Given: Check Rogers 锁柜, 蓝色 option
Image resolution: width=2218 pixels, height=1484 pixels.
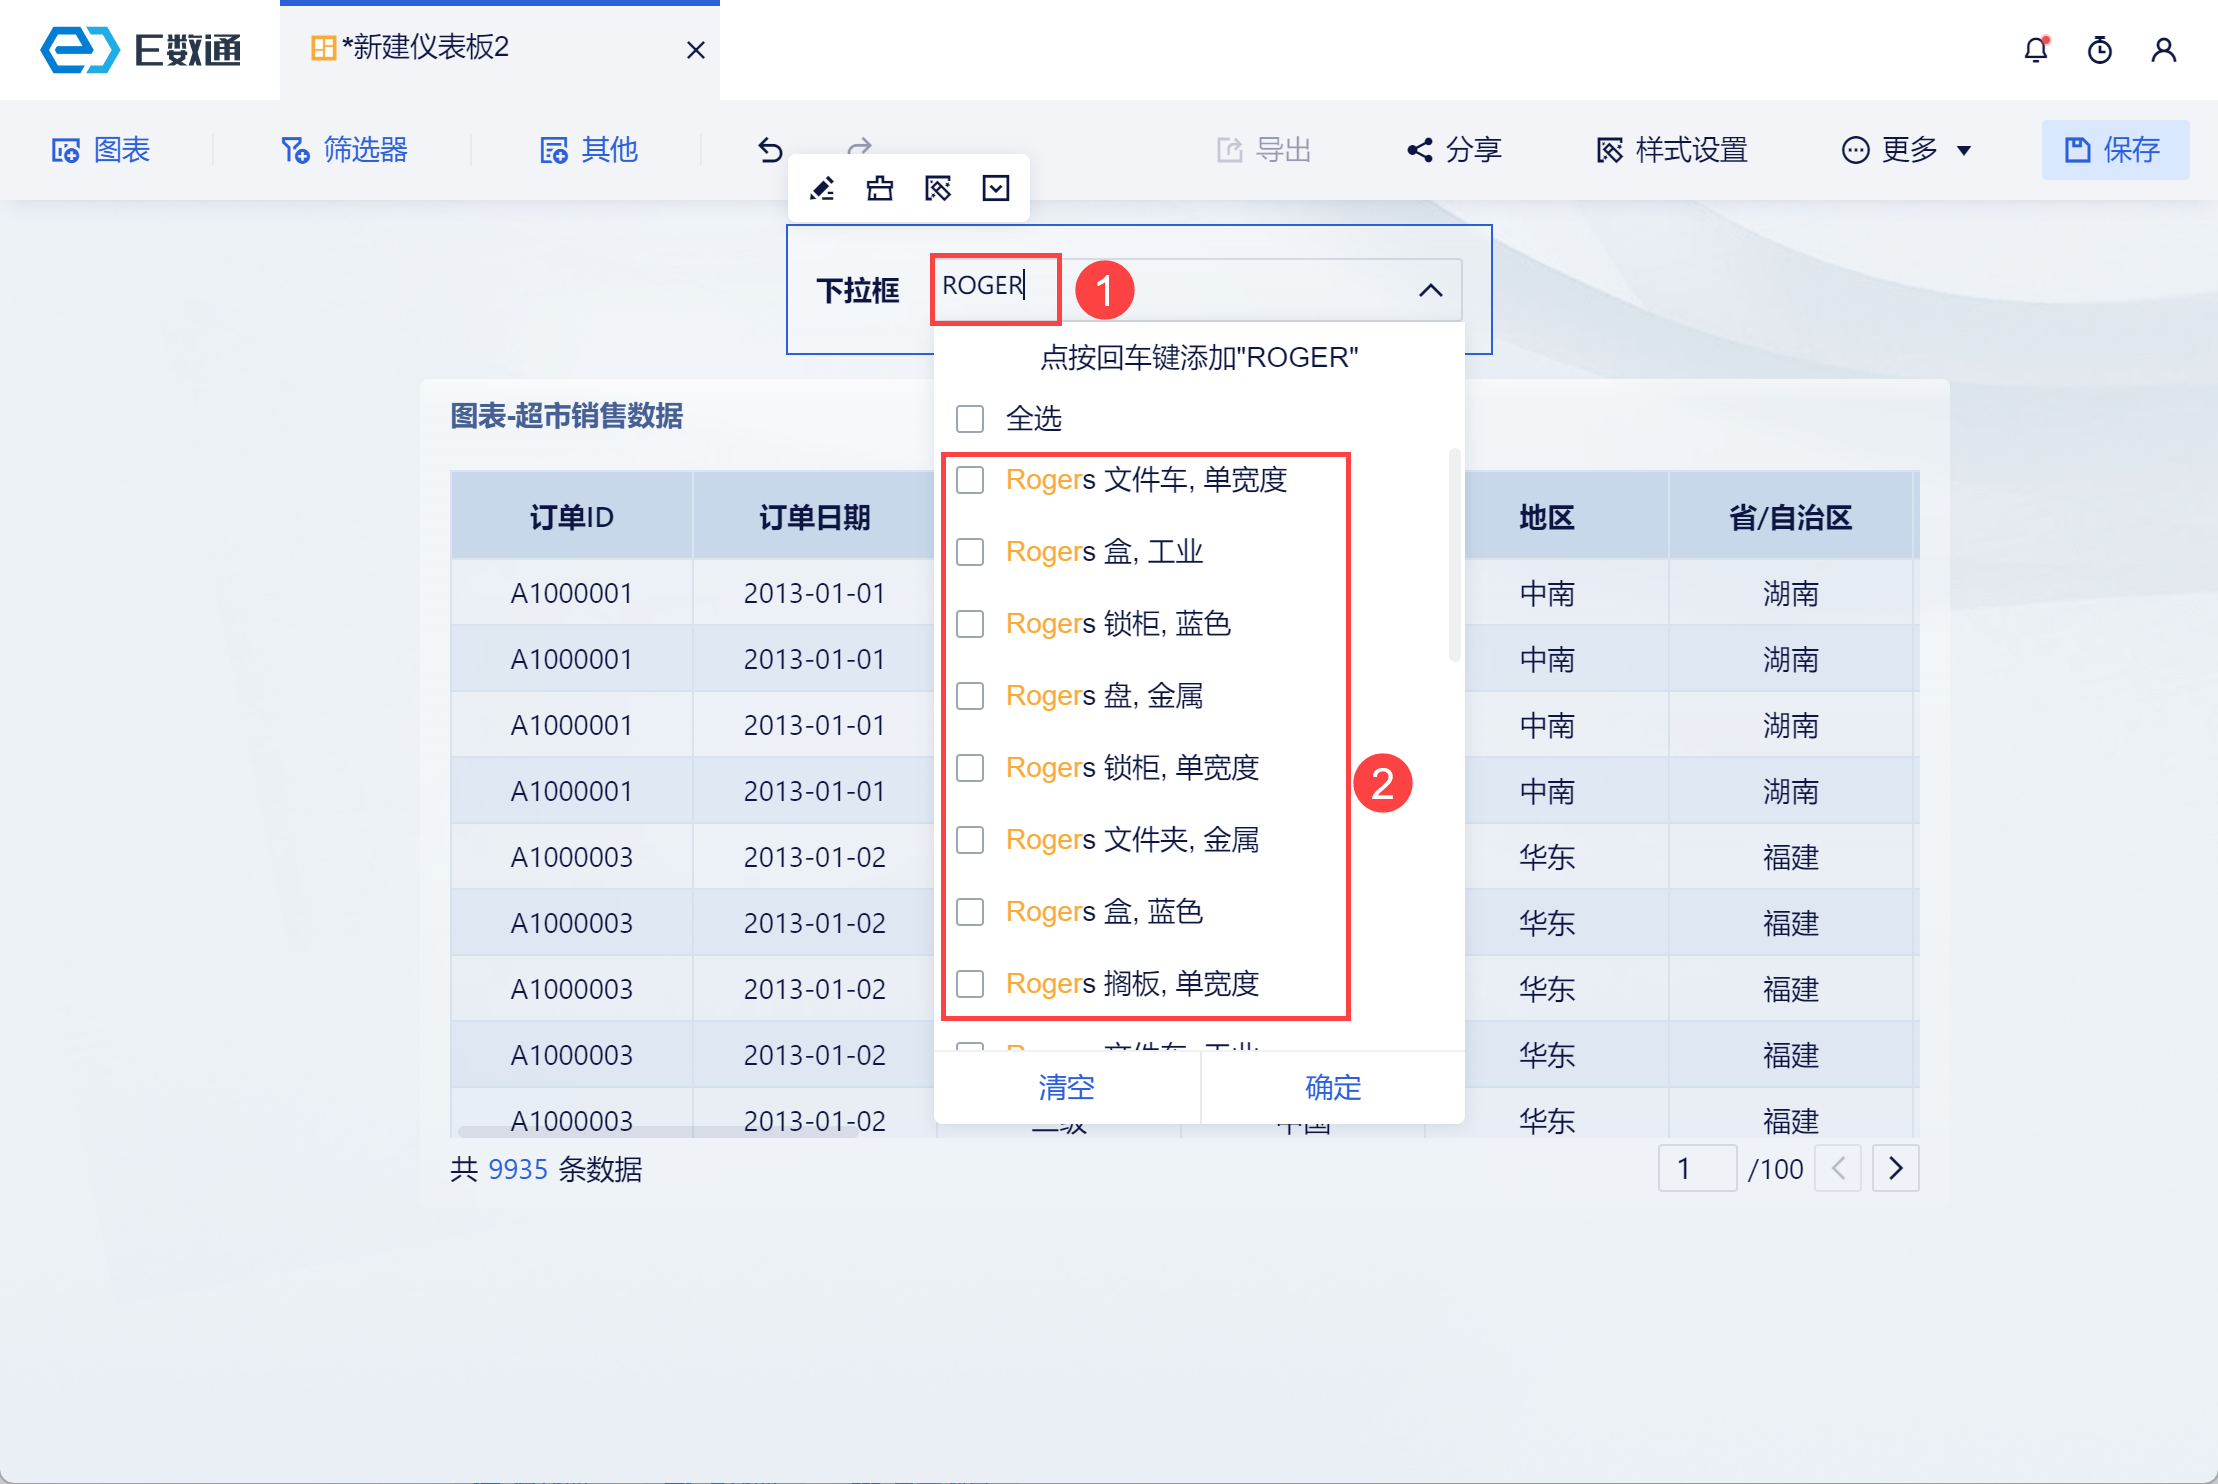Looking at the screenshot, I should click(970, 624).
